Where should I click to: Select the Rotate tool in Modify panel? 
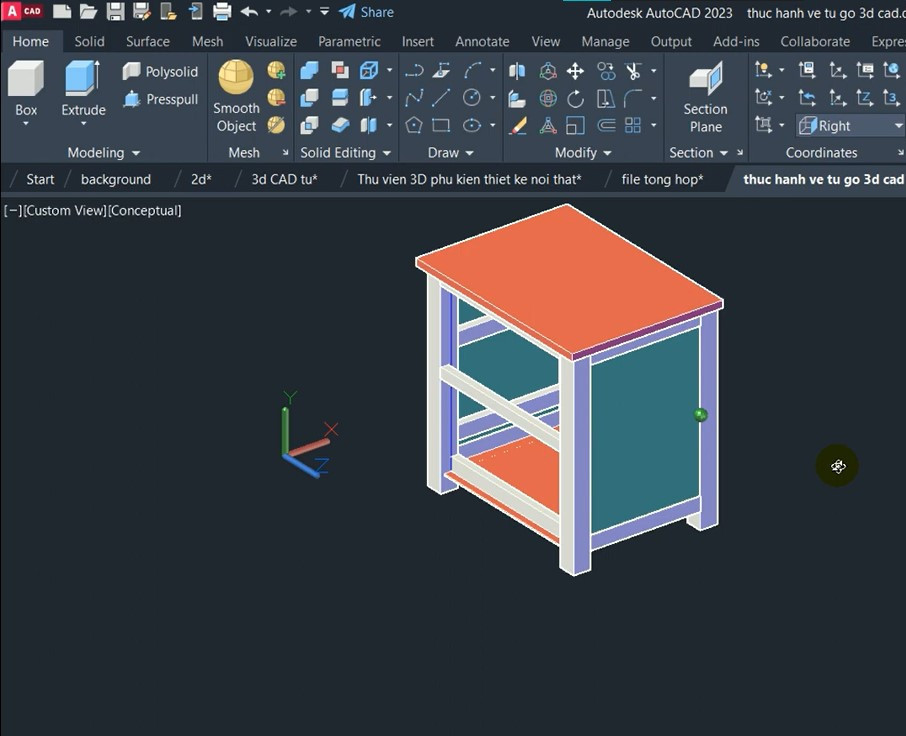(575, 97)
